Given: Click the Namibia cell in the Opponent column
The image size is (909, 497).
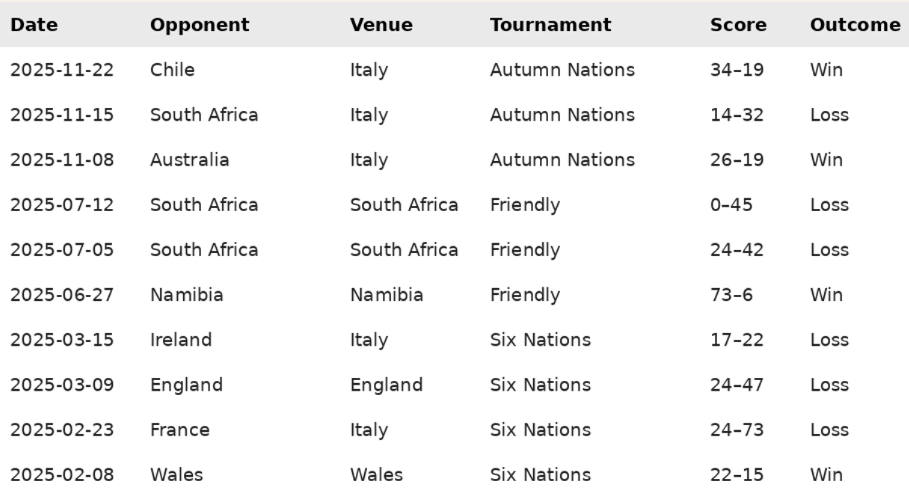Looking at the screenshot, I should tap(186, 295).
